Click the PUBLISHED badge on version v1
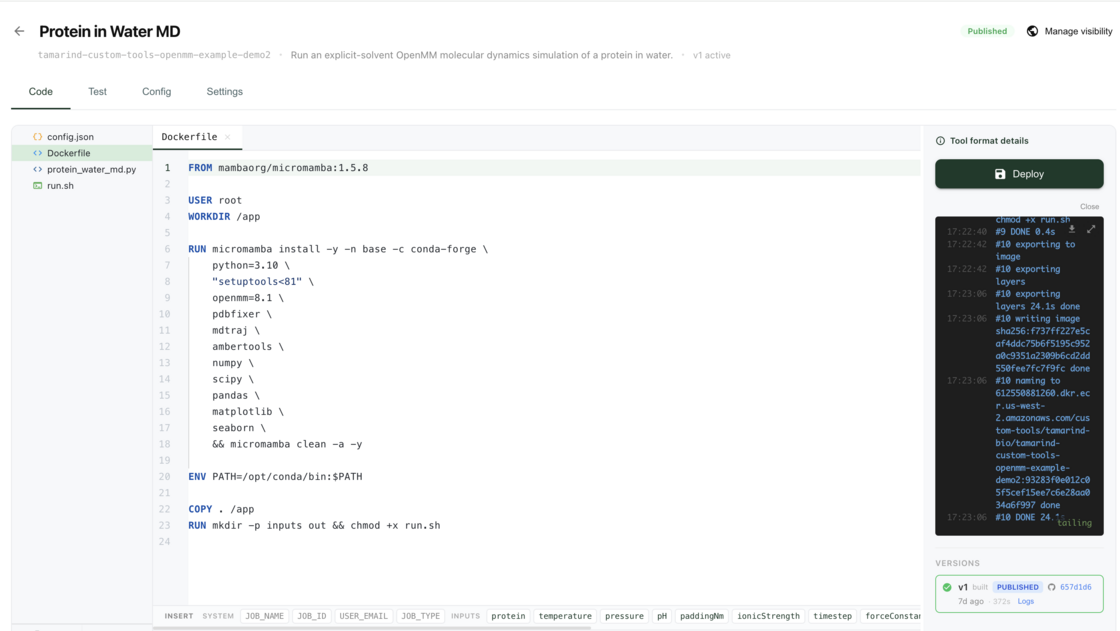The width and height of the screenshot is (1120, 631). pyautogui.click(x=1018, y=587)
